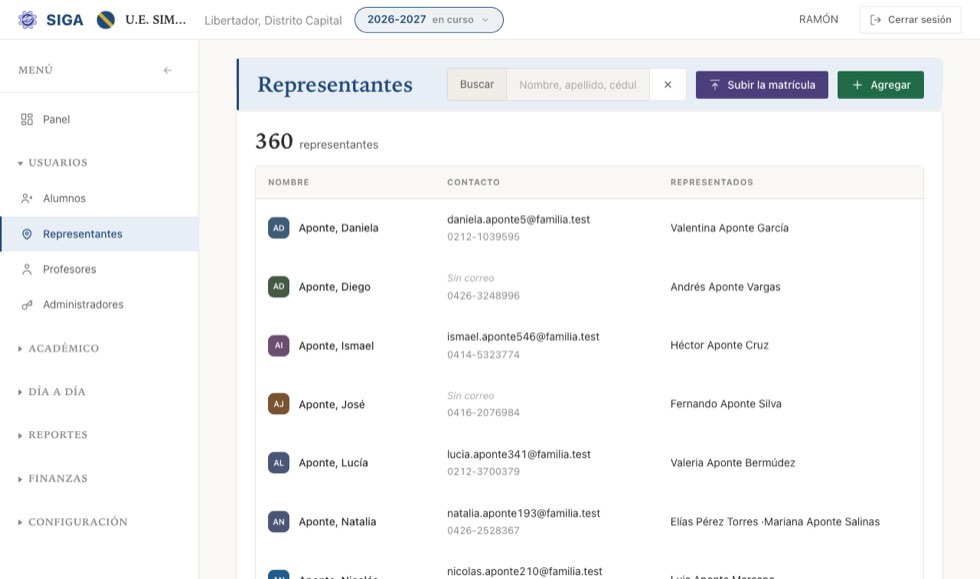980x579 pixels.
Task: Click the name Aponte, Daniela
Action: [x=338, y=228]
